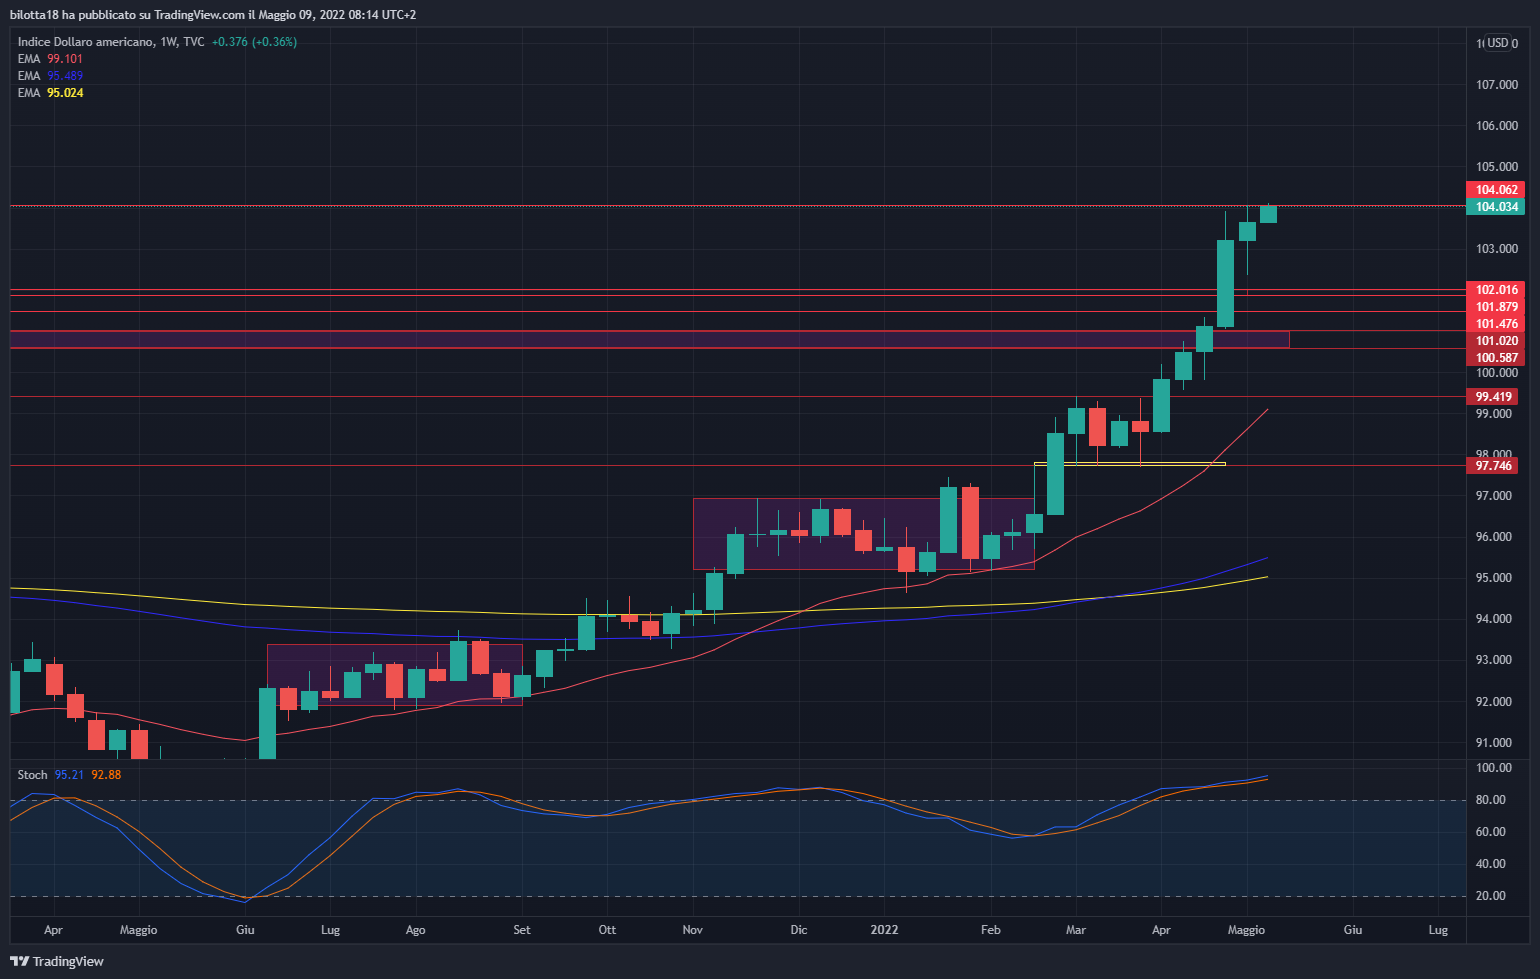Click the Stoch indicator legend label
Screen dimensions: 1540x979
[x=32, y=775]
